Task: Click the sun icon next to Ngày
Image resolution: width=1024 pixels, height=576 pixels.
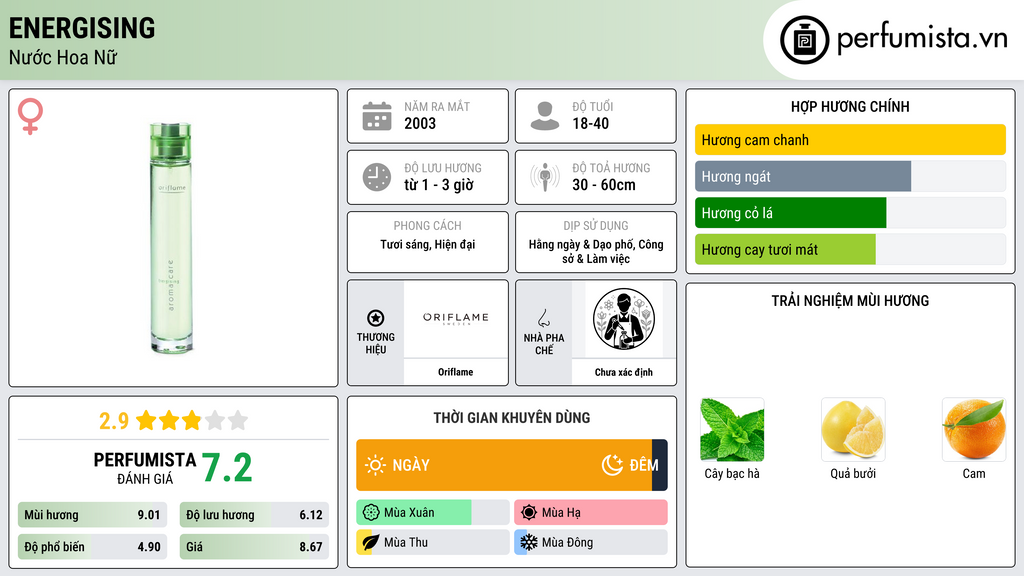Action: [x=375, y=465]
